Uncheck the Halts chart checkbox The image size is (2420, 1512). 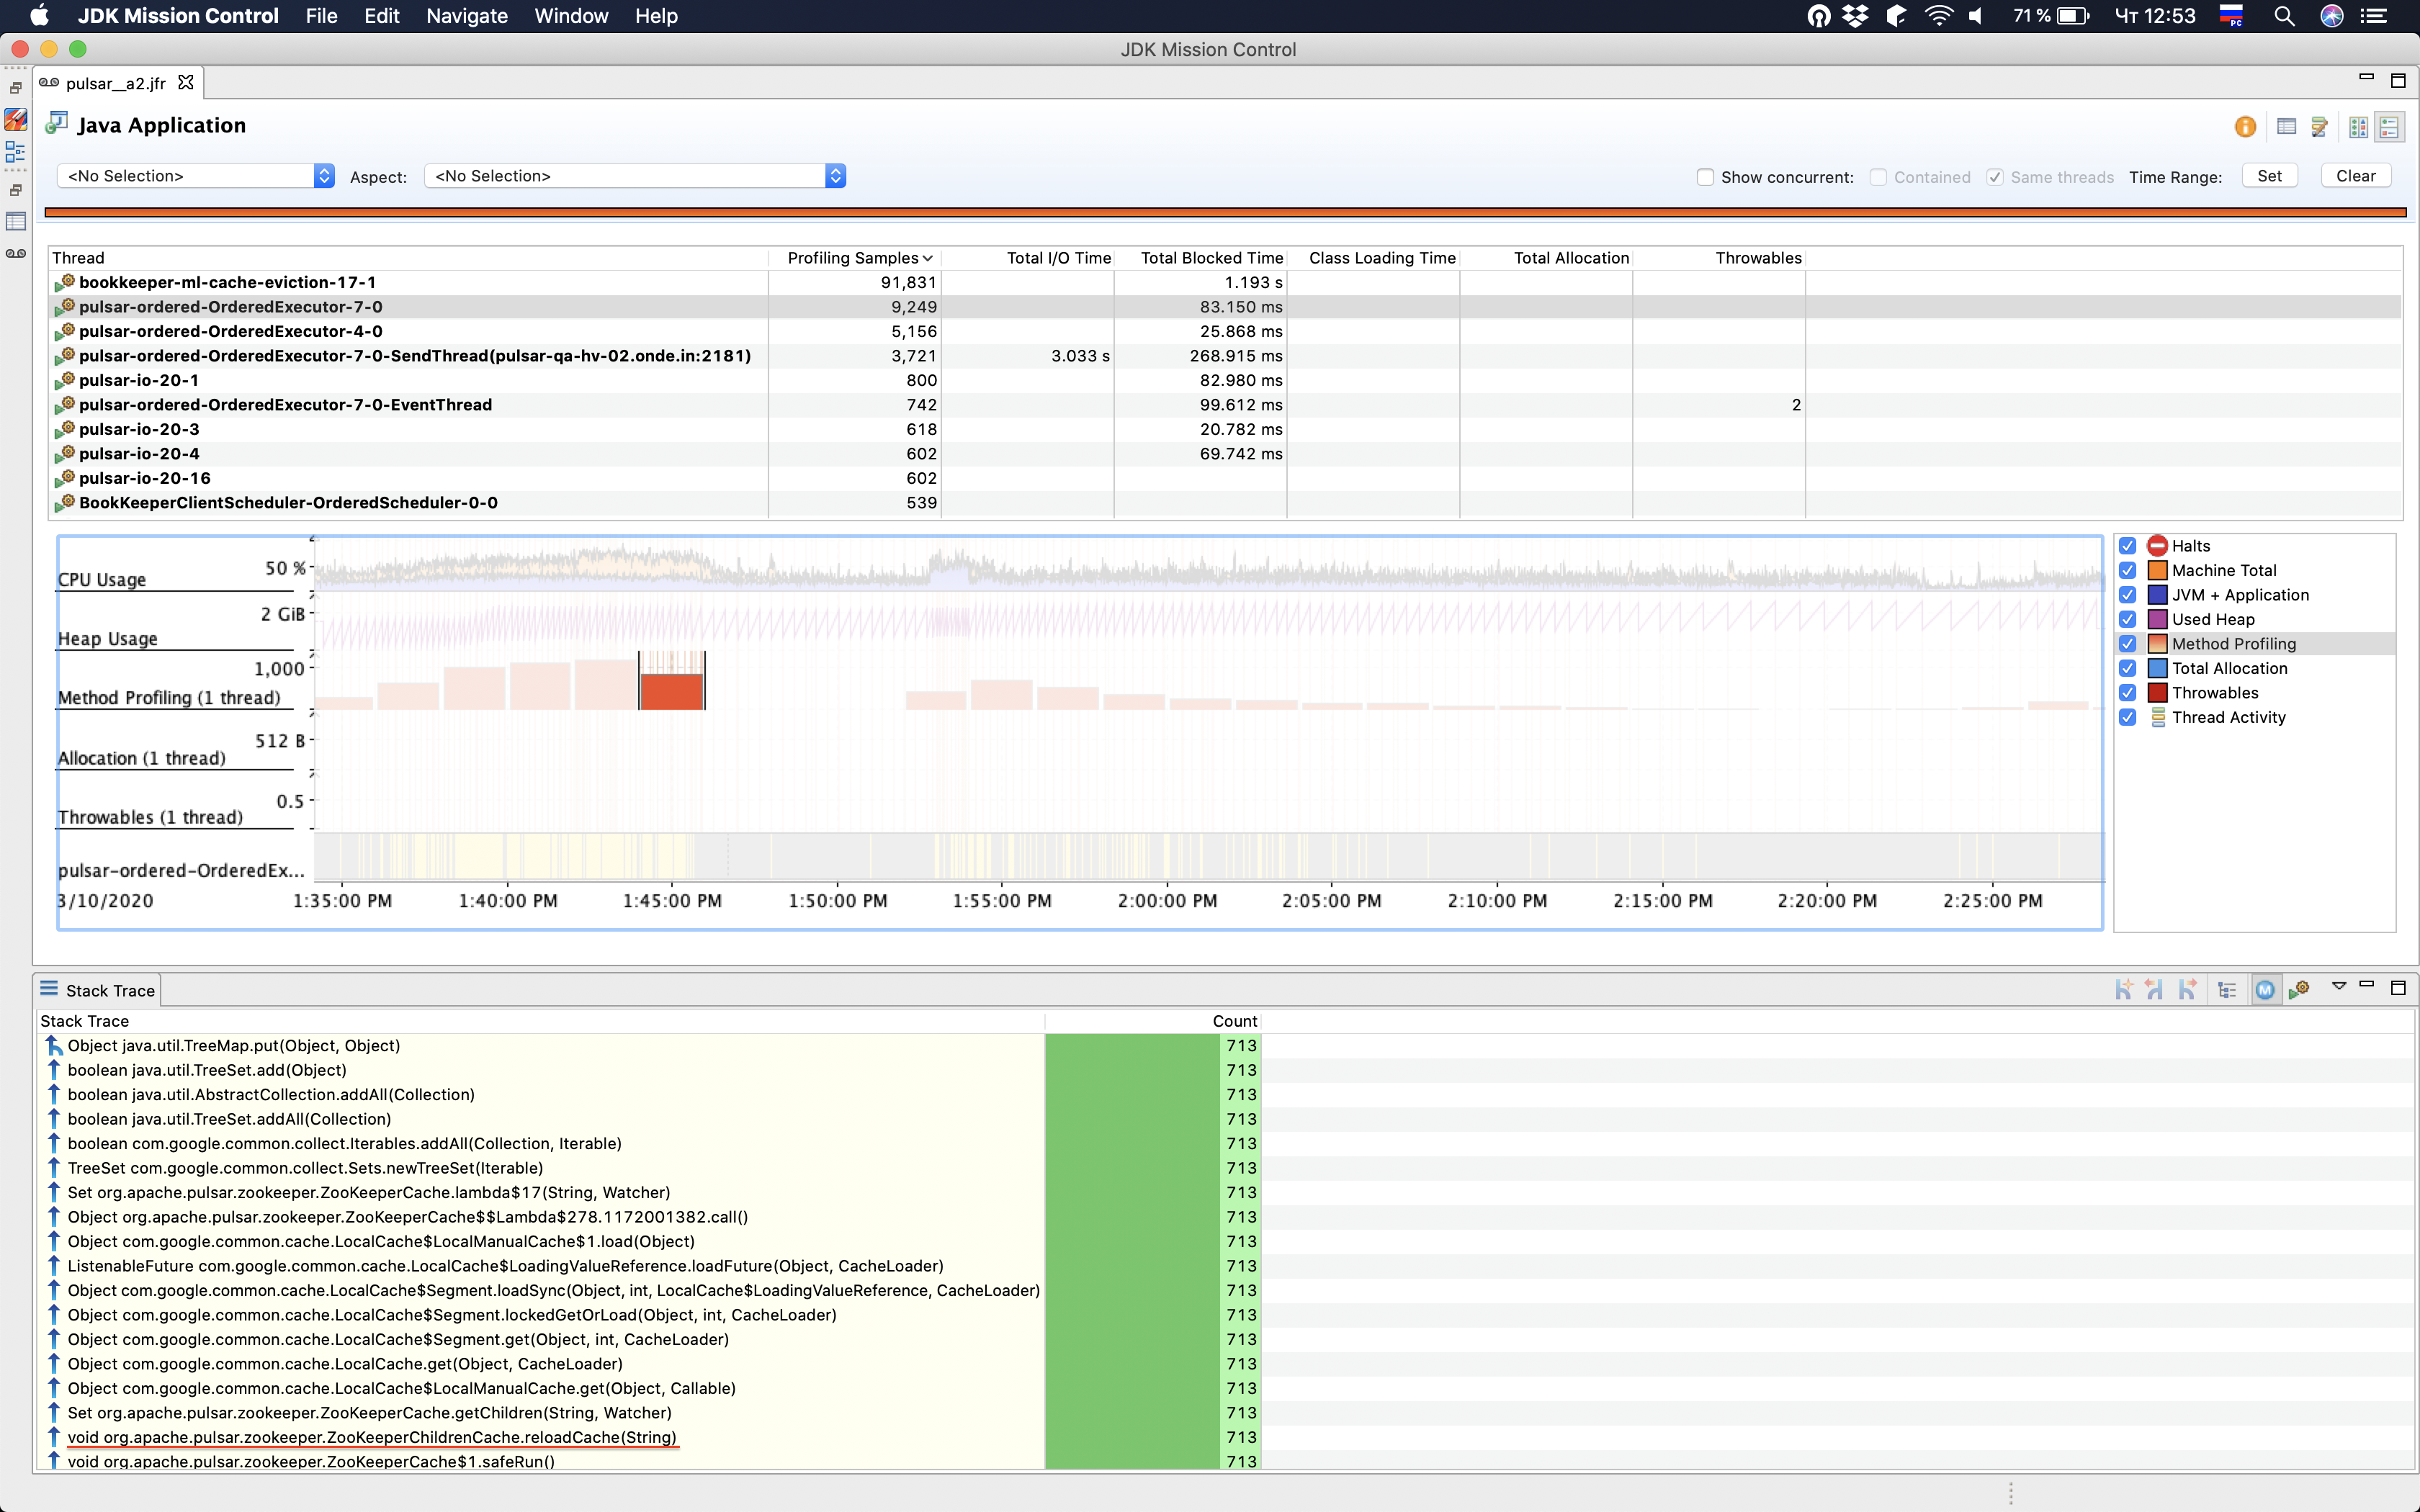pos(2127,546)
